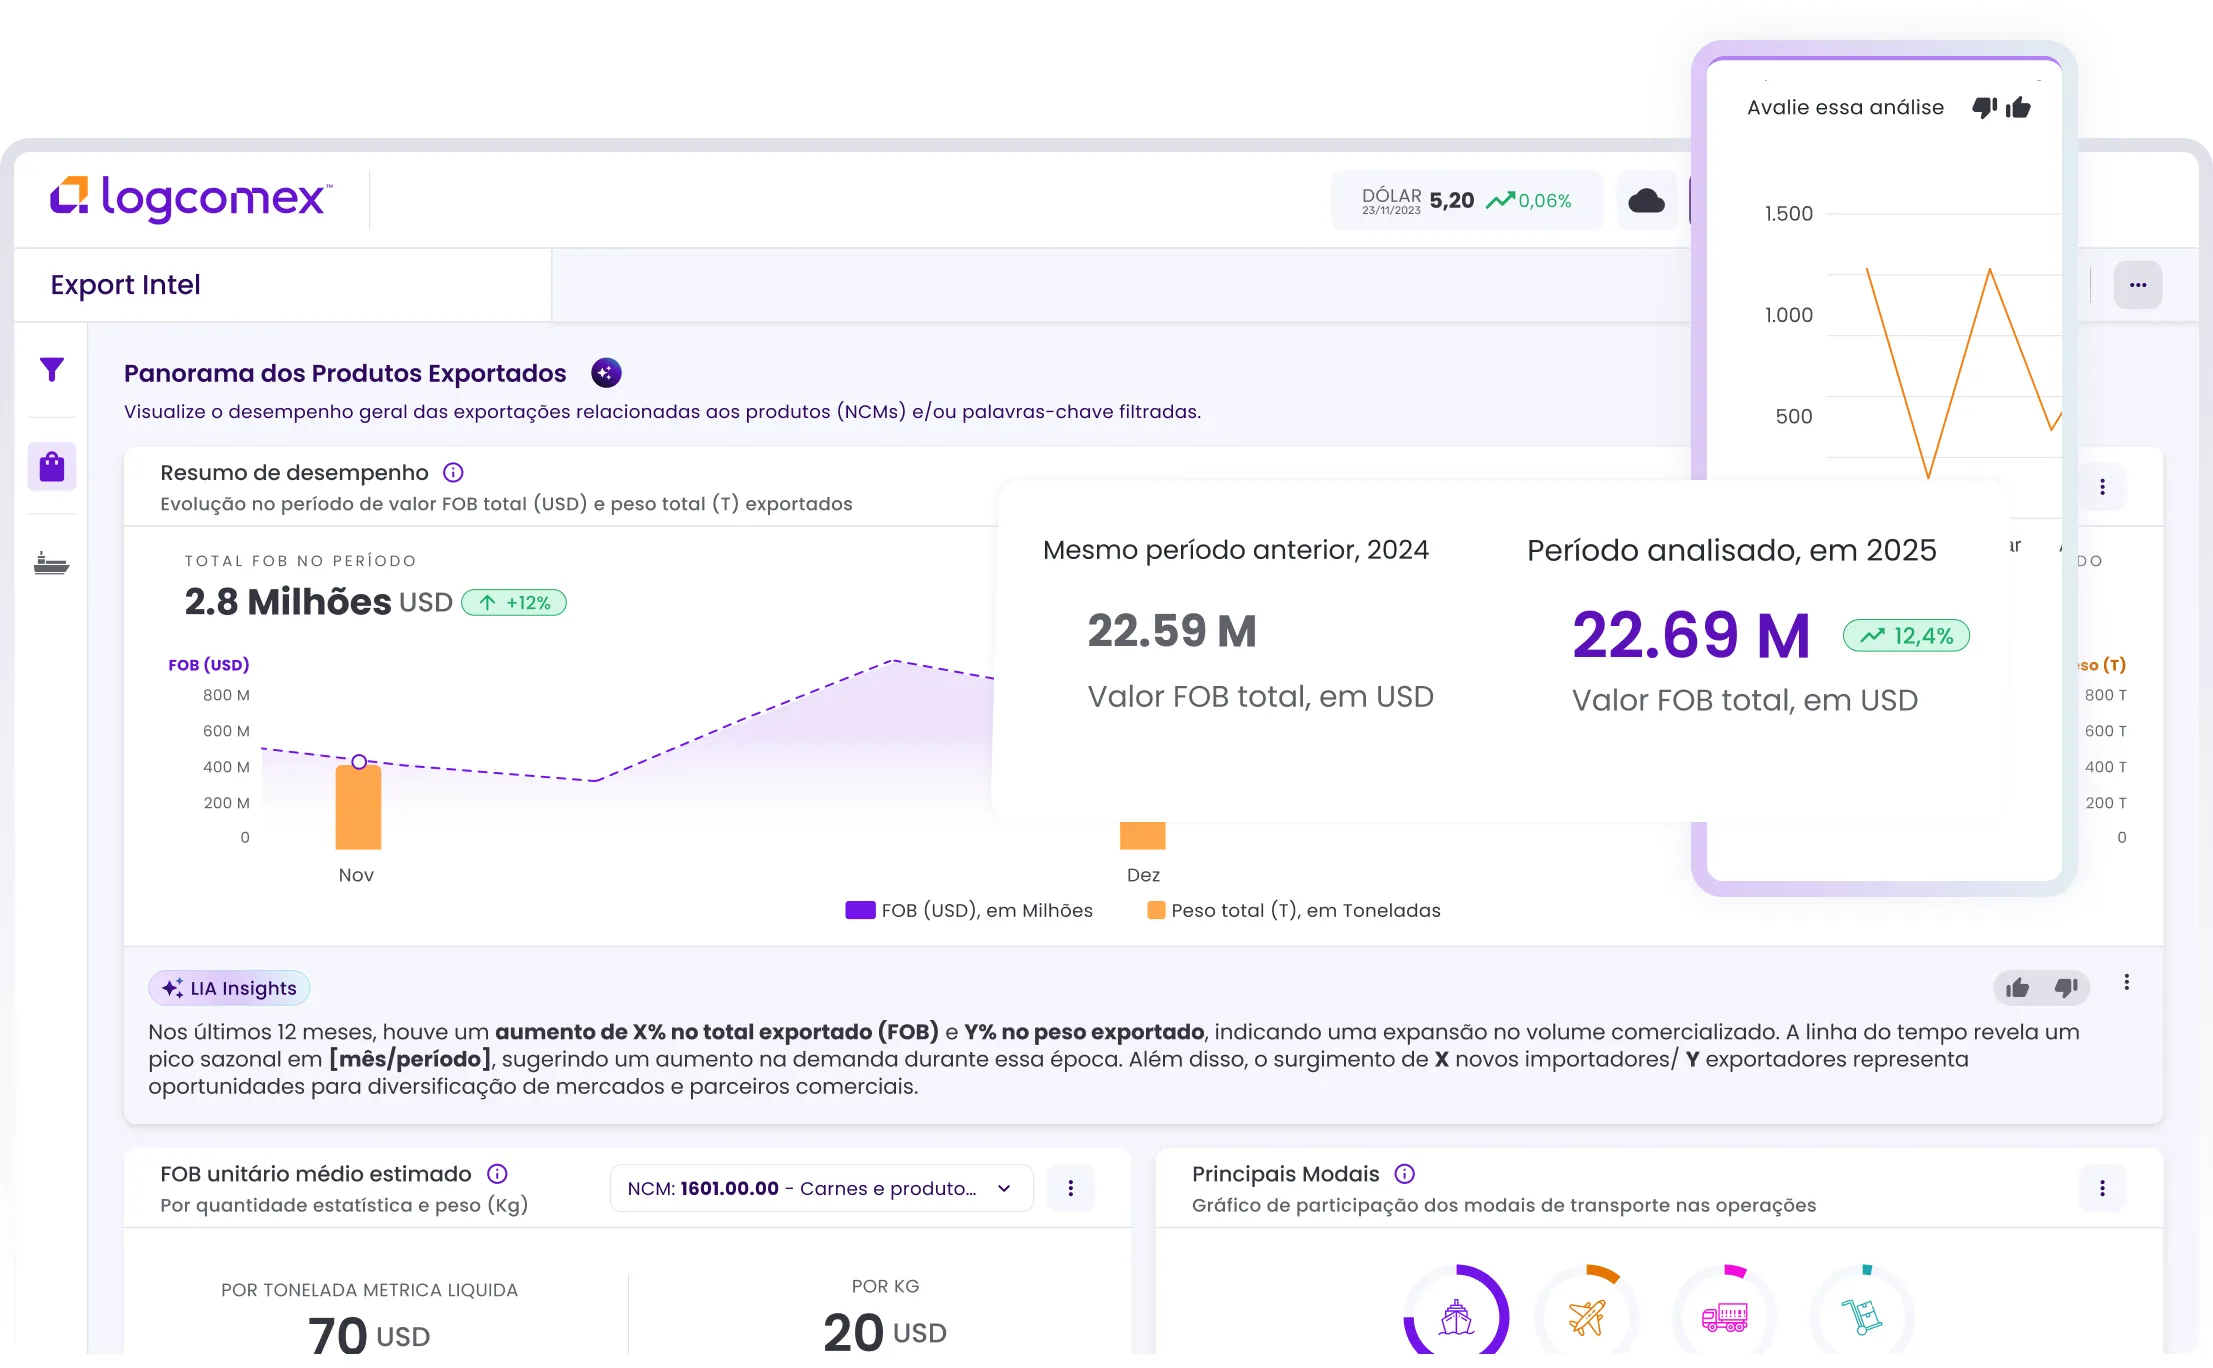Screen dimensions: 2213x1368
Task: Like the LIA Insights with thumbs up
Action: pyautogui.click(x=2017, y=988)
